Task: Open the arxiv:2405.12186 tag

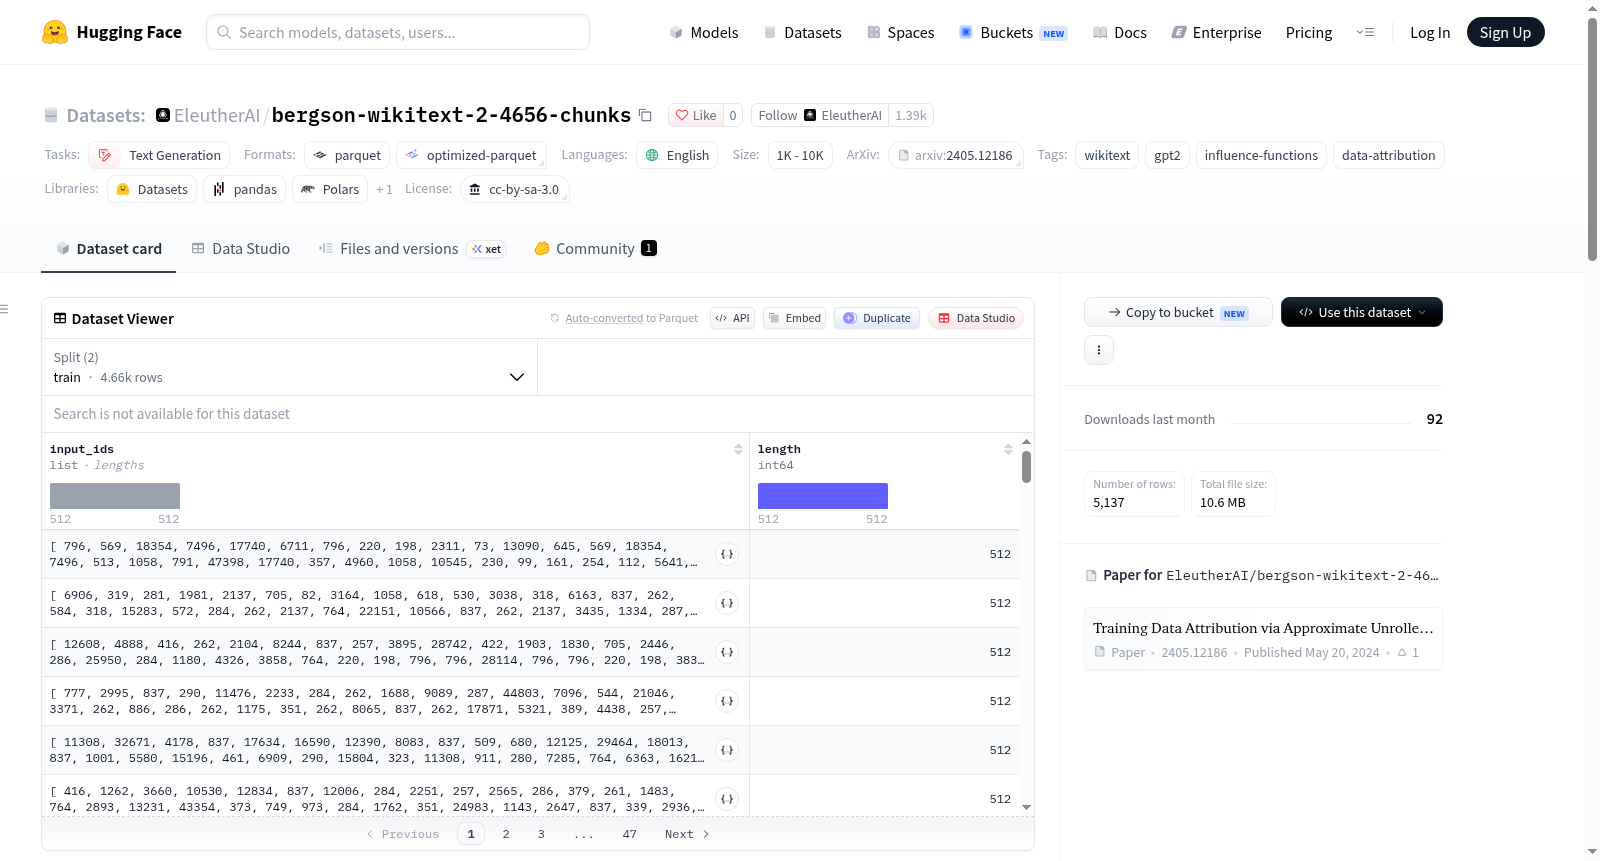Action: (x=956, y=155)
